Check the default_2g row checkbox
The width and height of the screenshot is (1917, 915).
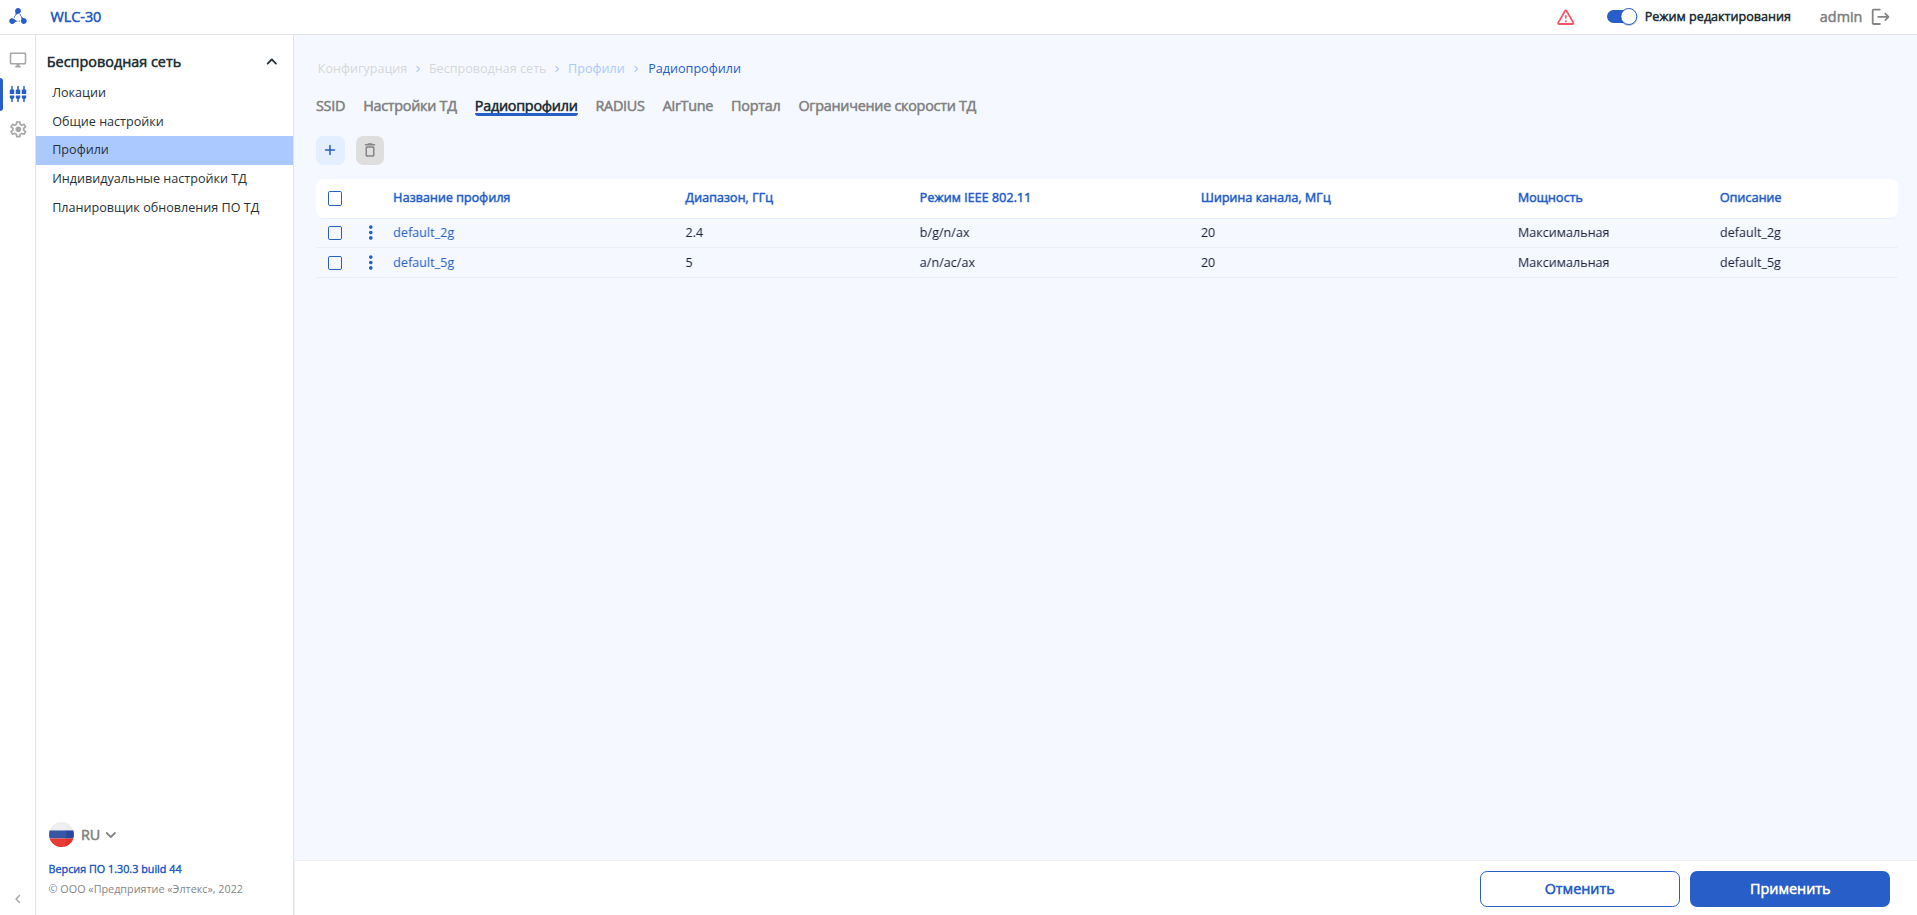point(335,233)
